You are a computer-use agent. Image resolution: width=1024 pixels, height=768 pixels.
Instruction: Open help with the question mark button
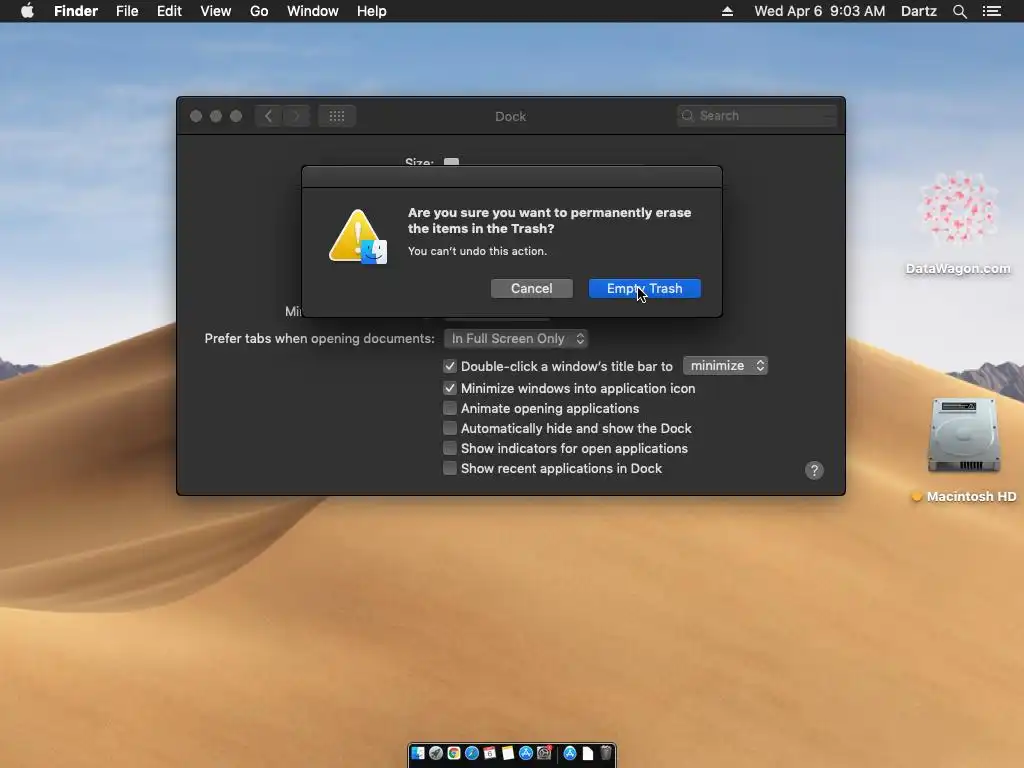pyautogui.click(x=814, y=470)
